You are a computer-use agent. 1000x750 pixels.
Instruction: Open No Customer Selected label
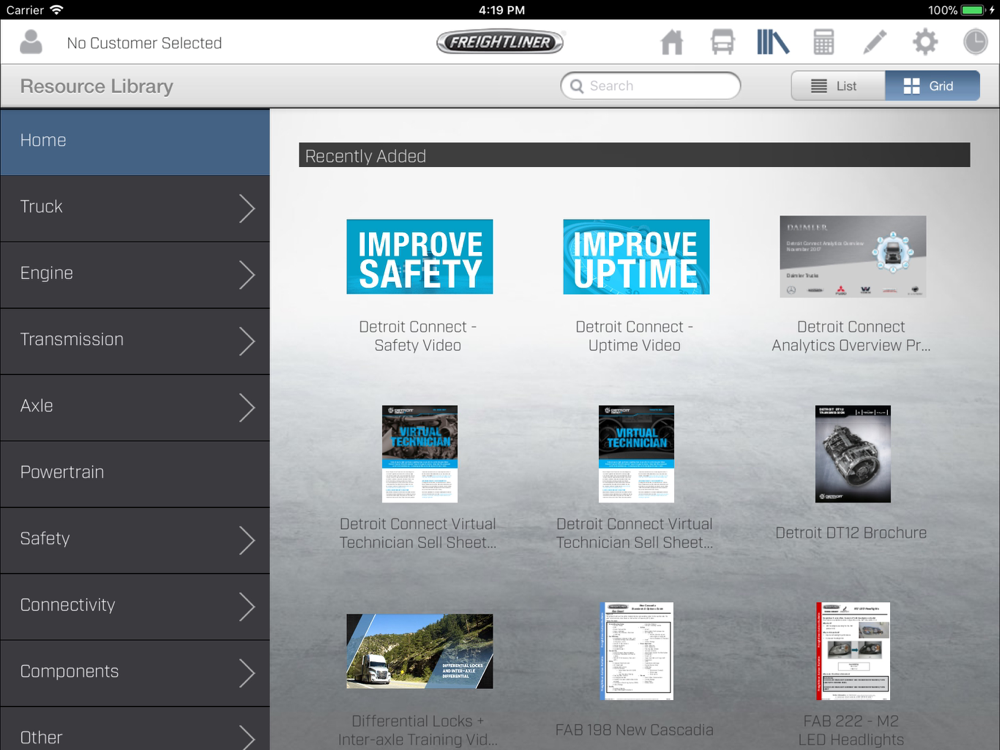(144, 43)
